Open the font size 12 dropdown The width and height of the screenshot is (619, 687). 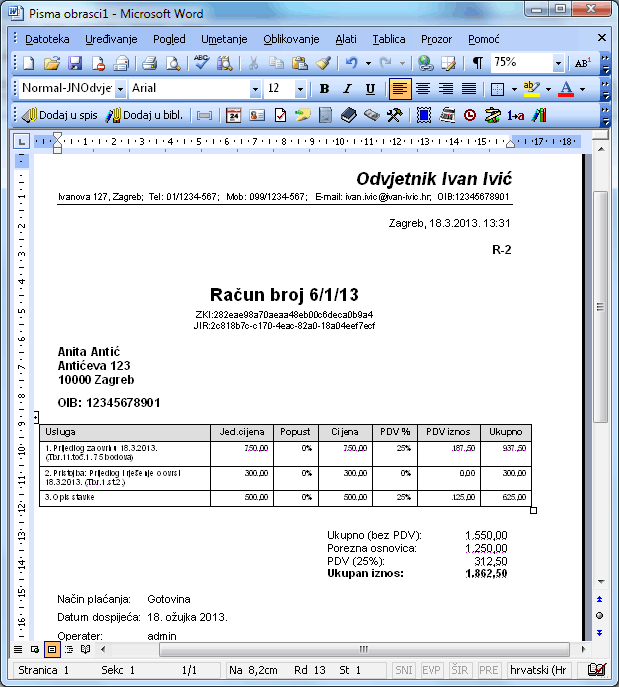point(300,89)
